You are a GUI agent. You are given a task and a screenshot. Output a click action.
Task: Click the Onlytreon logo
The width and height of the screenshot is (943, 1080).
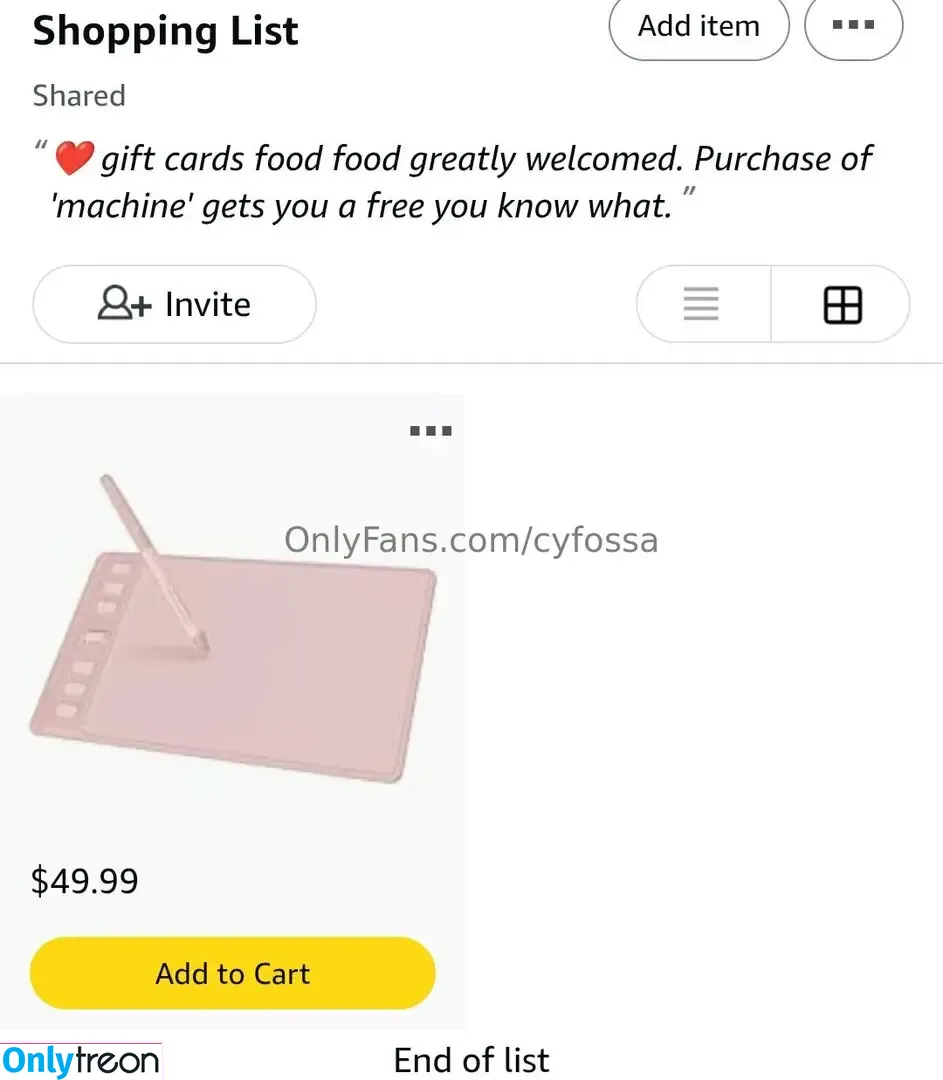click(81, 1060)
